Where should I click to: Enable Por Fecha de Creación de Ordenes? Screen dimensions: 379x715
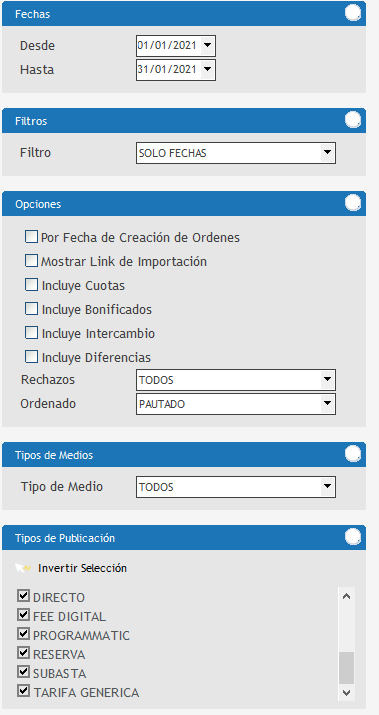point(31,237)
